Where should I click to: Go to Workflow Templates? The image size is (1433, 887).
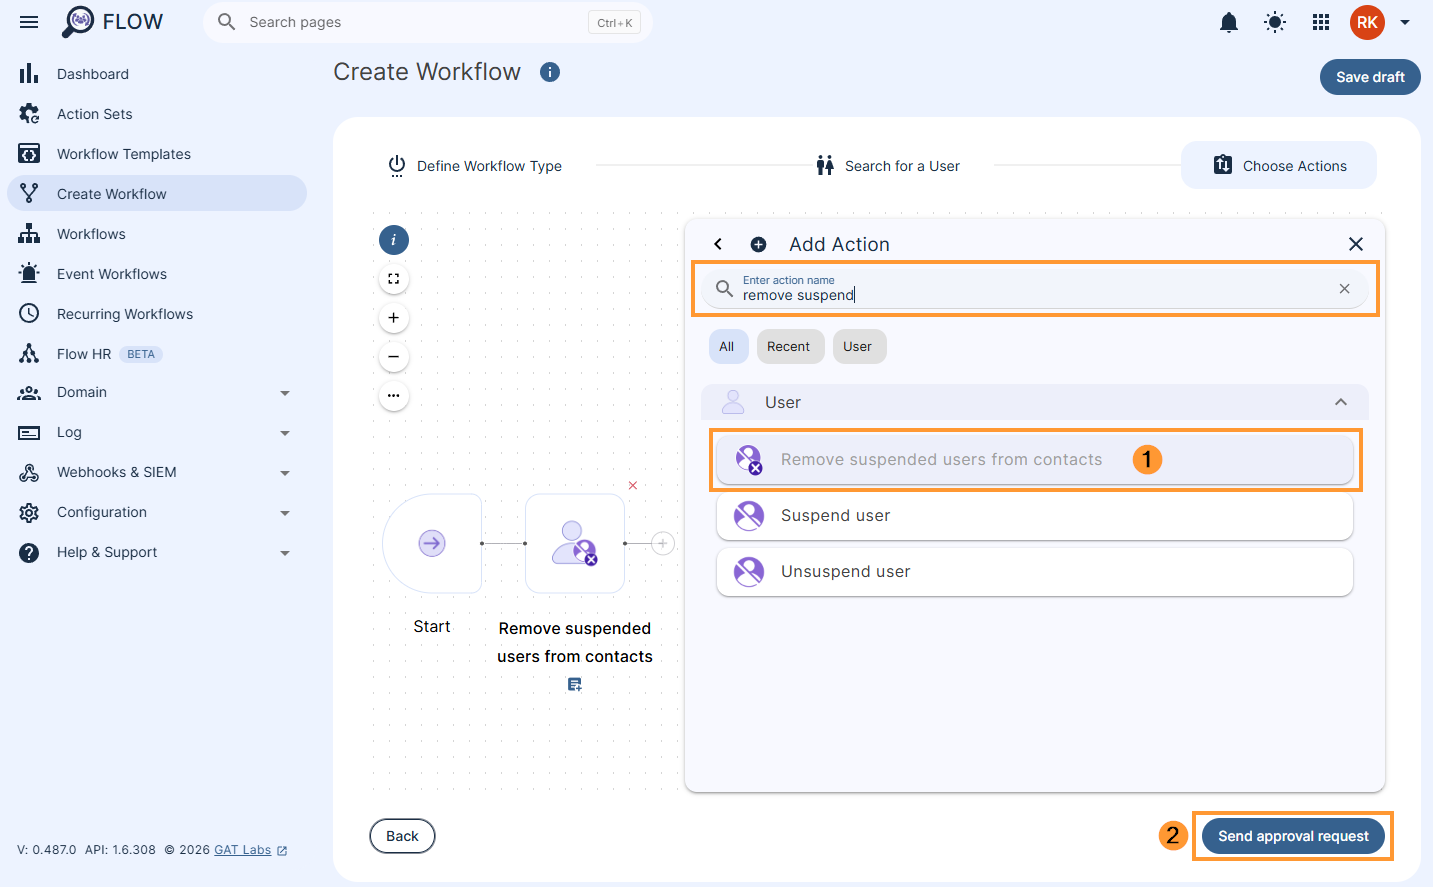click(x=157, y=154)
